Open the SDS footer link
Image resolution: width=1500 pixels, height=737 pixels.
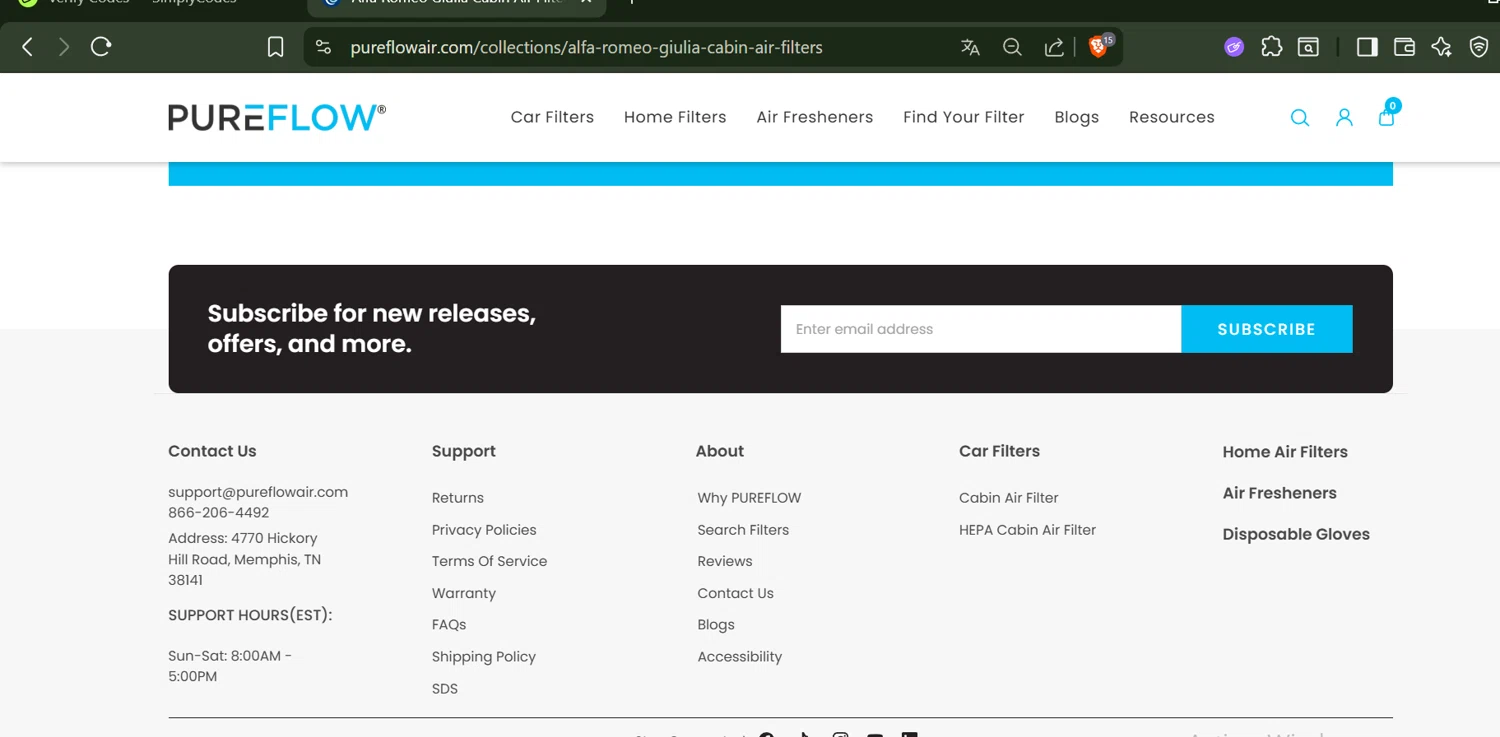[445, 689]
